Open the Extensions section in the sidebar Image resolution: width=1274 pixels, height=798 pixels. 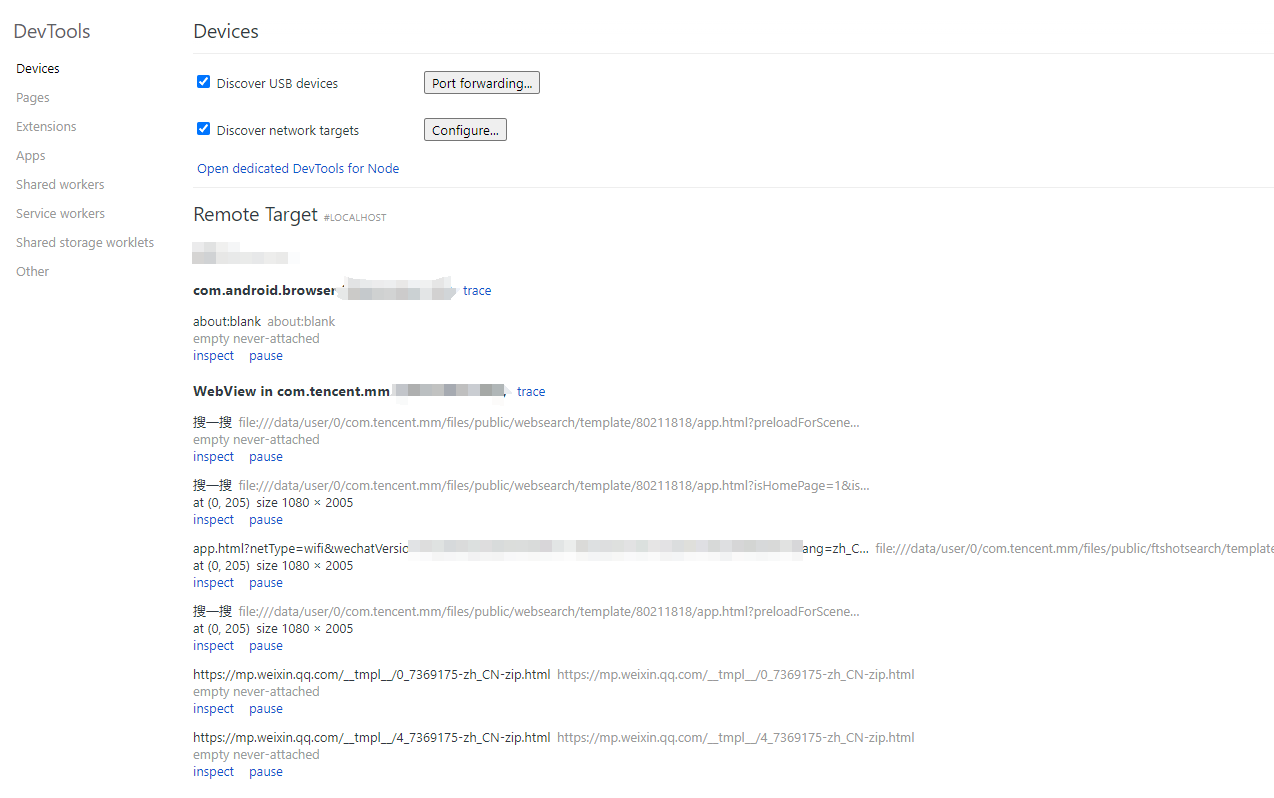(46, 127)
